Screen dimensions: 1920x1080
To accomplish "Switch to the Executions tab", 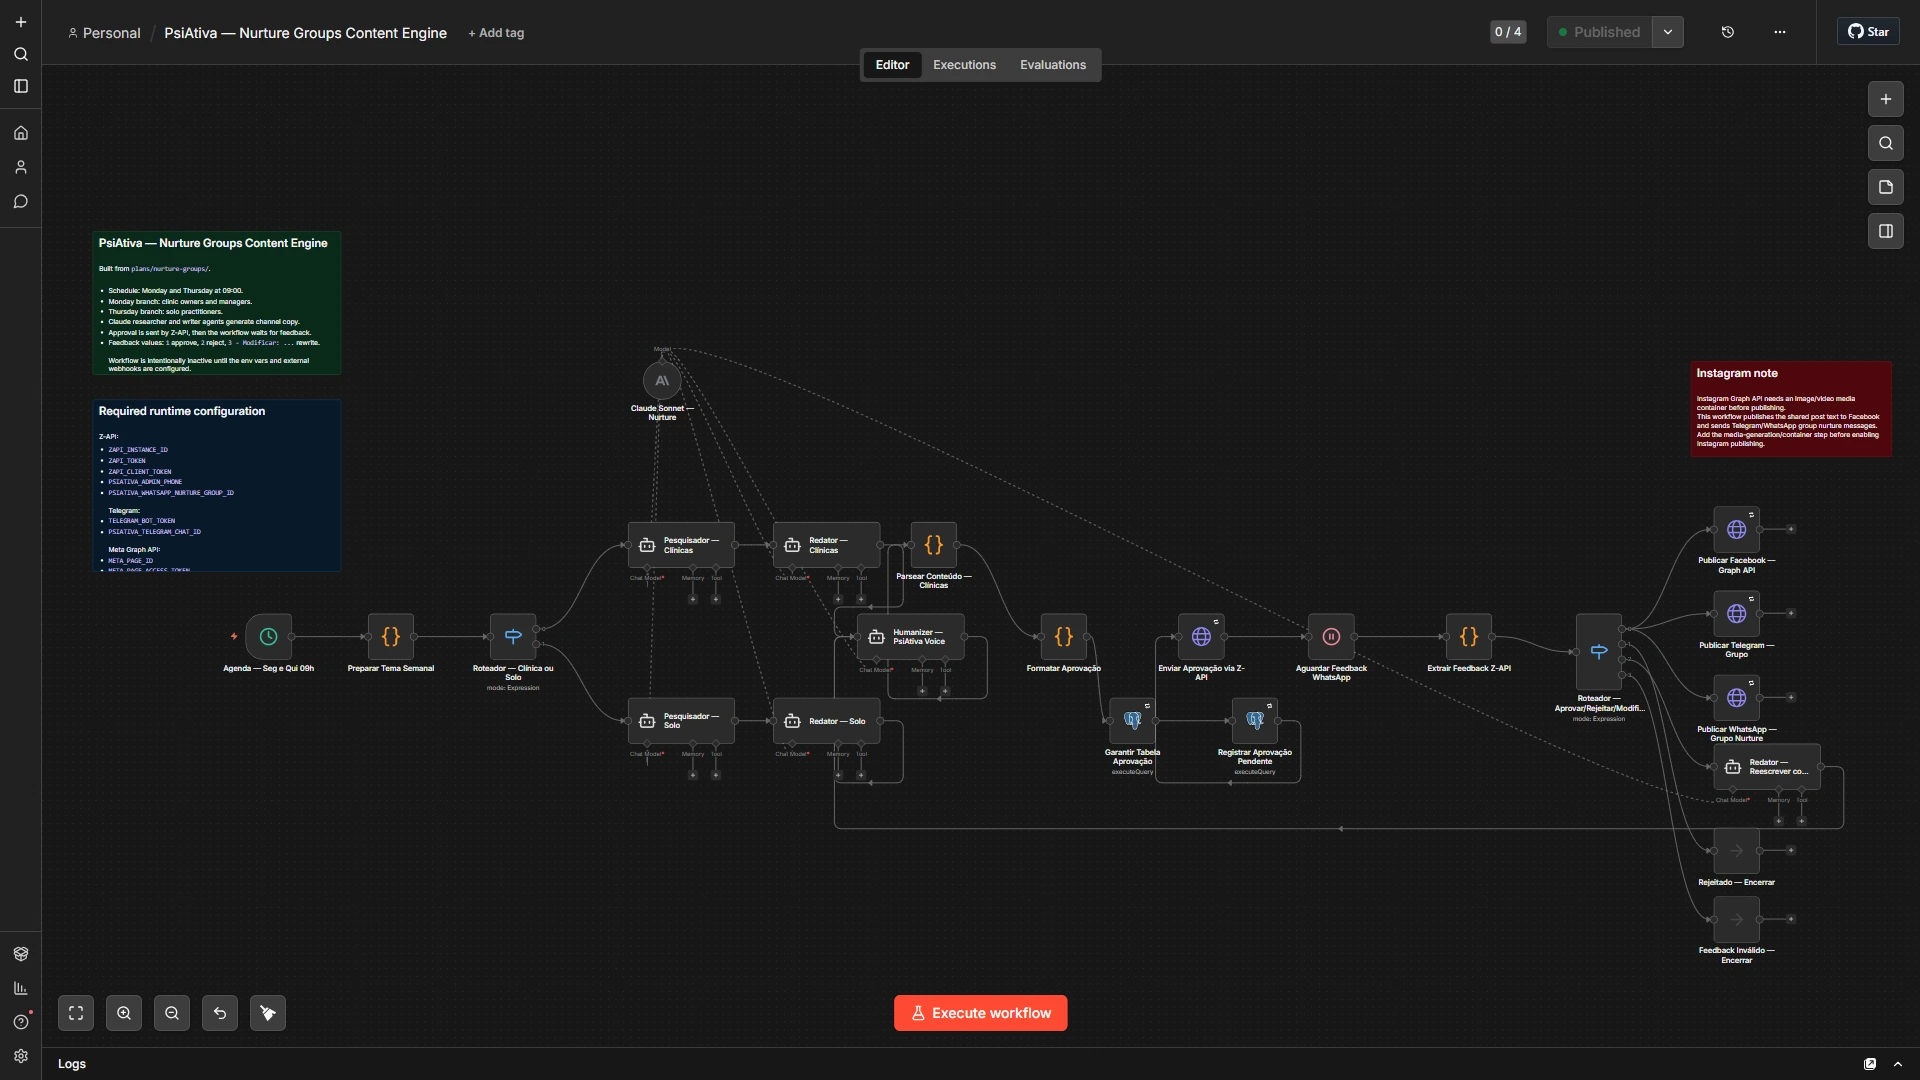I will [964, 65].
